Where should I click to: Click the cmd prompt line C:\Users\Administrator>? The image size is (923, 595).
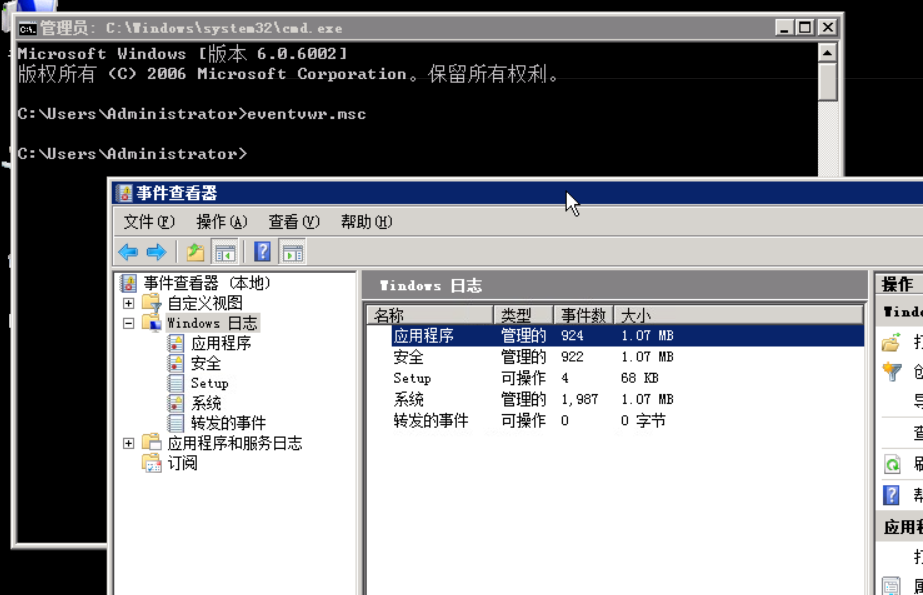coord(132,154)
